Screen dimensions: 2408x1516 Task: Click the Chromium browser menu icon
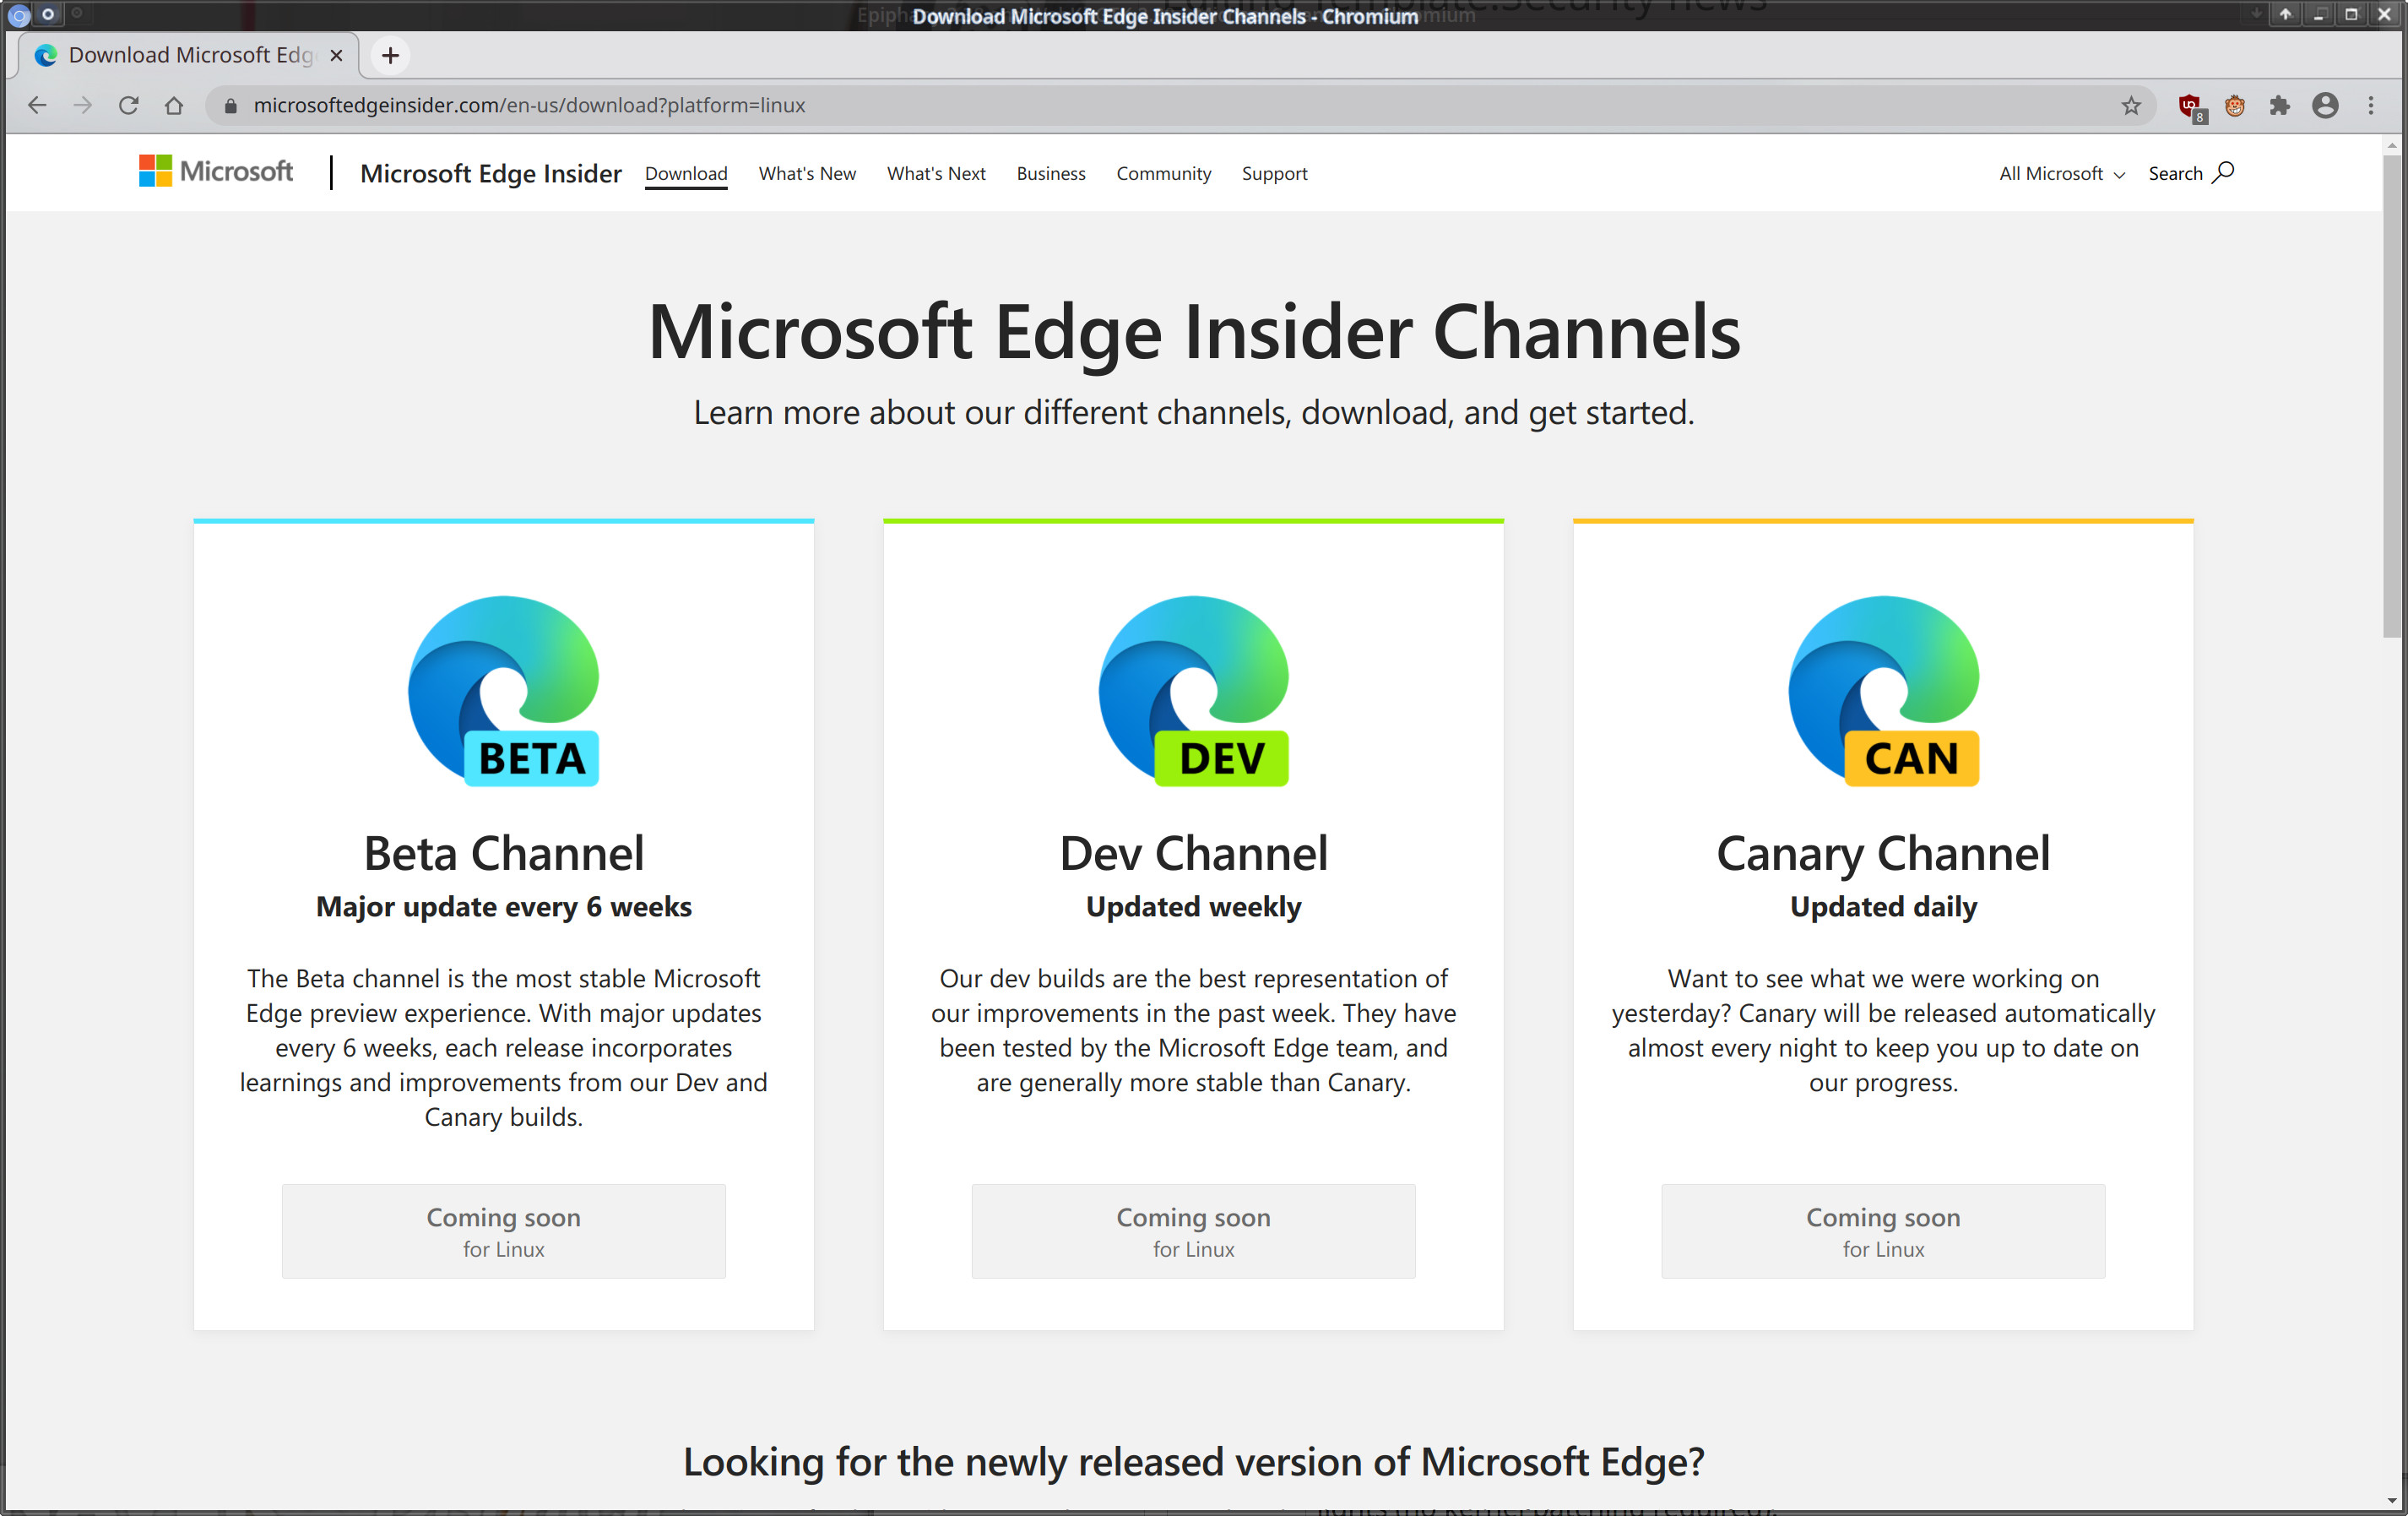[x=2370, y=105]
